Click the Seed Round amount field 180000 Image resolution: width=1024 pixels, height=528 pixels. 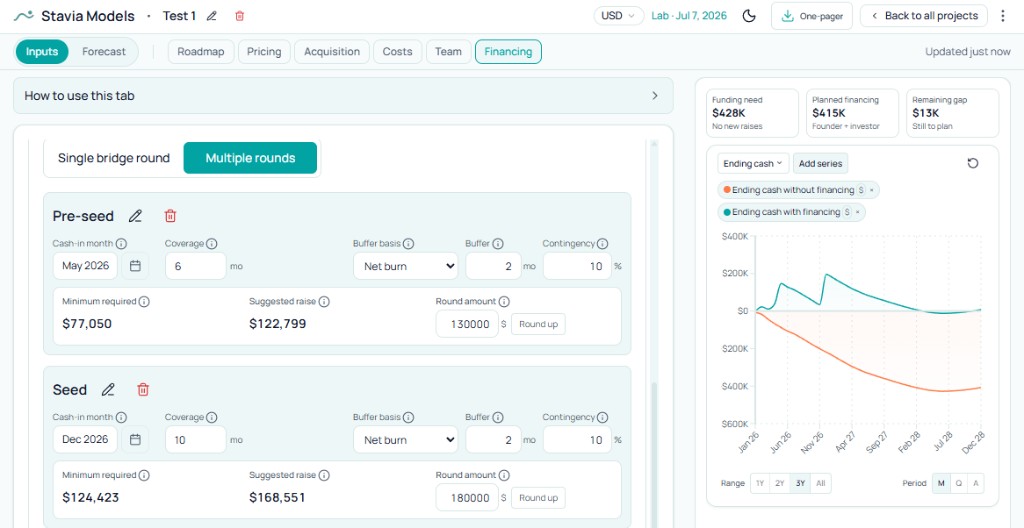467,498
